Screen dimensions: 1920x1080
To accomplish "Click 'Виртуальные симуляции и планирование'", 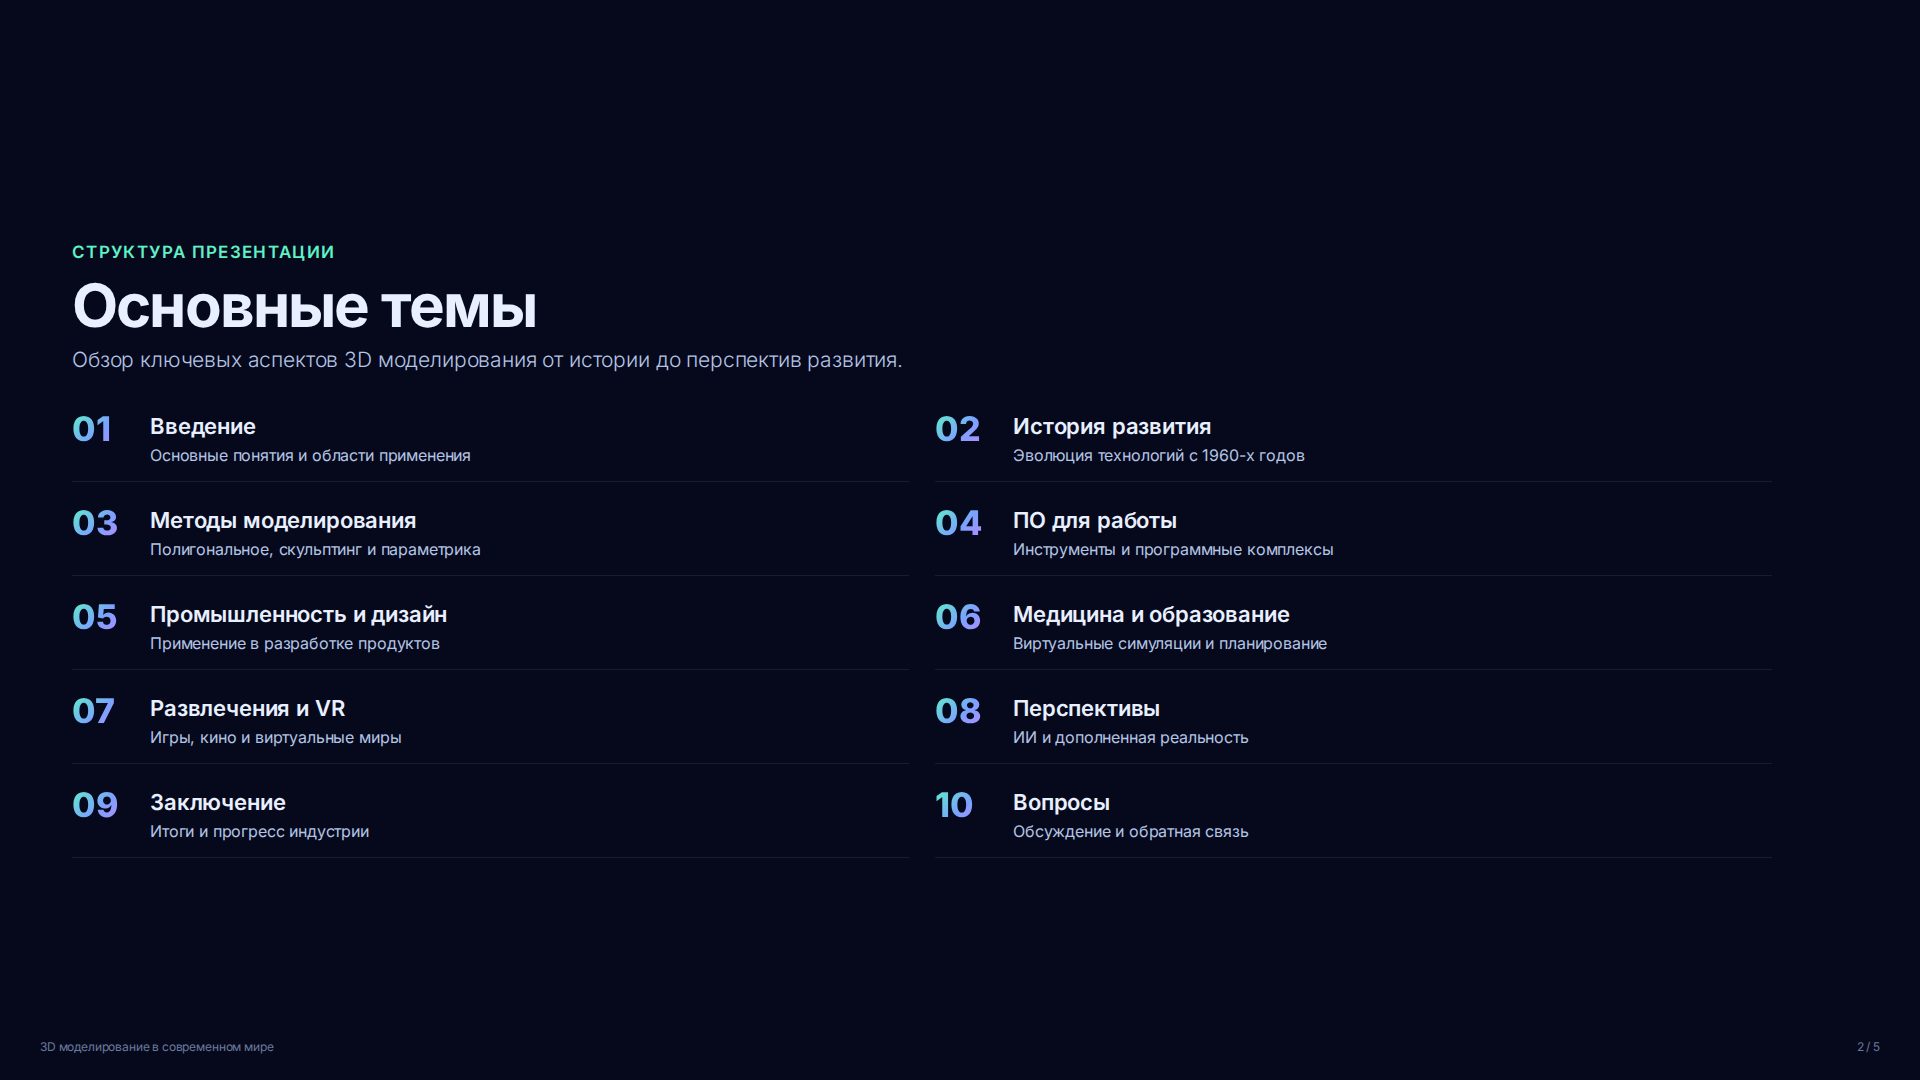I will (x=1170, y=644).
